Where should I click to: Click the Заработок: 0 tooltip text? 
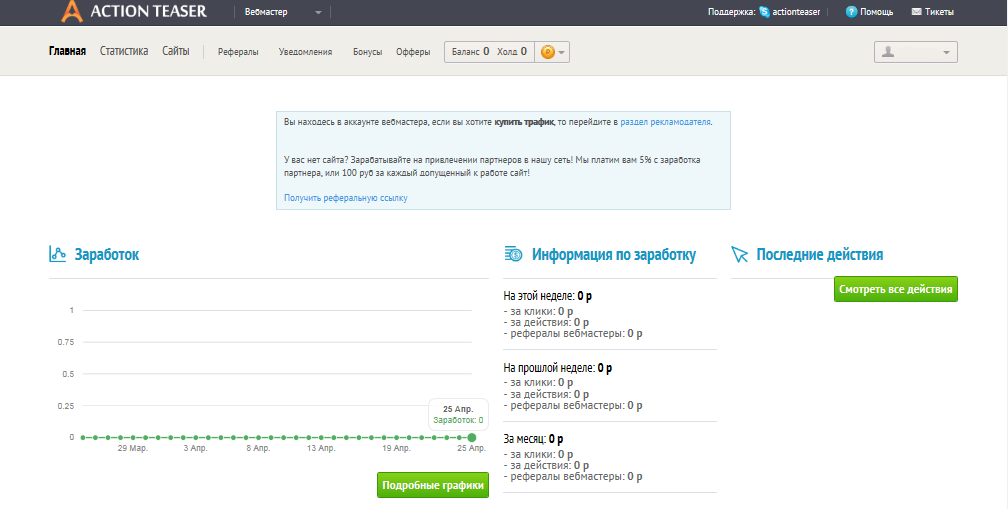tap(458, 420)
